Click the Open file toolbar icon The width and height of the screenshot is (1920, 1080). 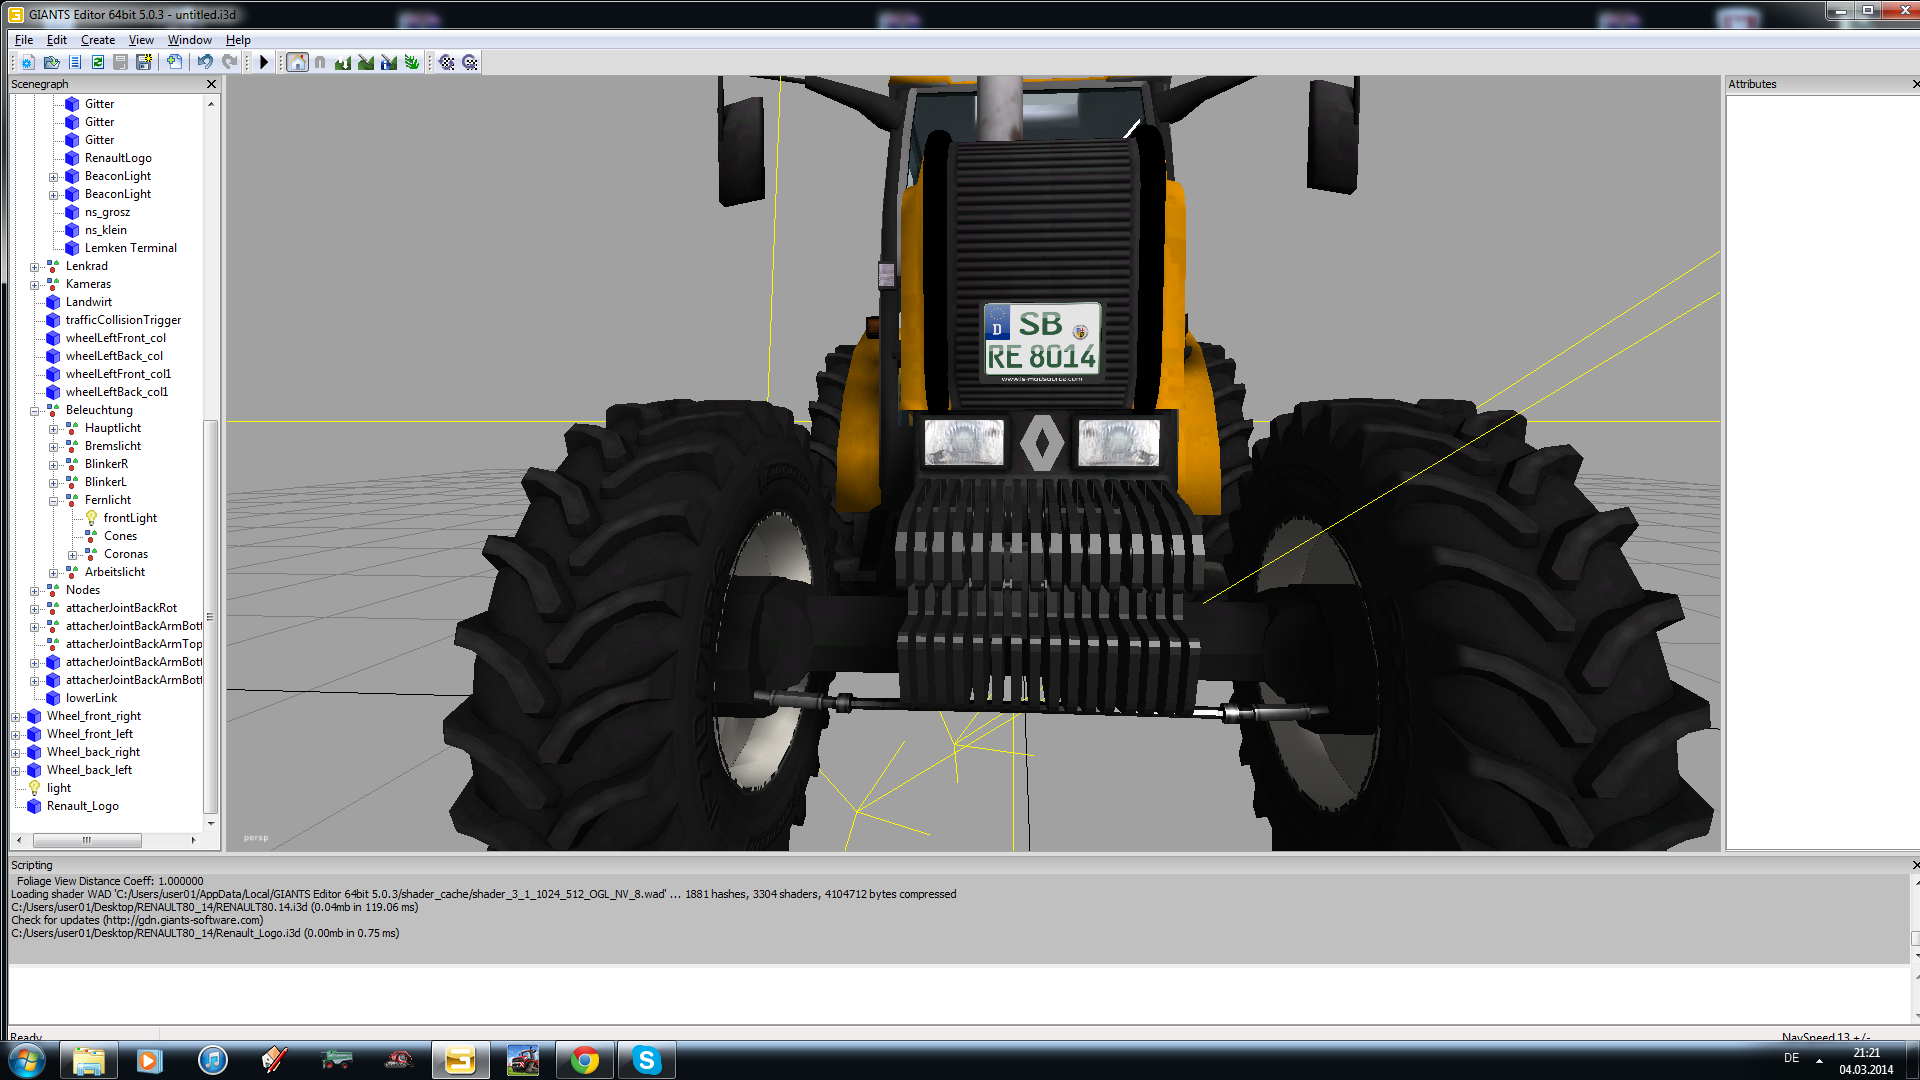coord(51,62)
